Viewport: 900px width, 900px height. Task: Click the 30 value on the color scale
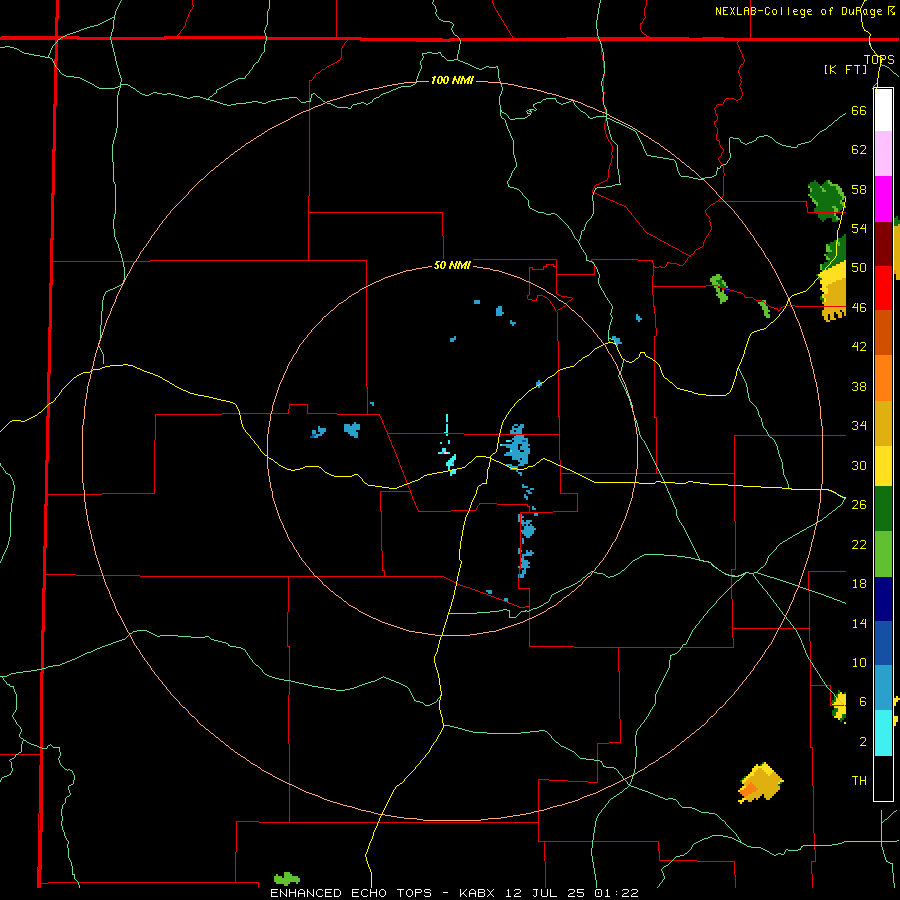coord(859,465)
